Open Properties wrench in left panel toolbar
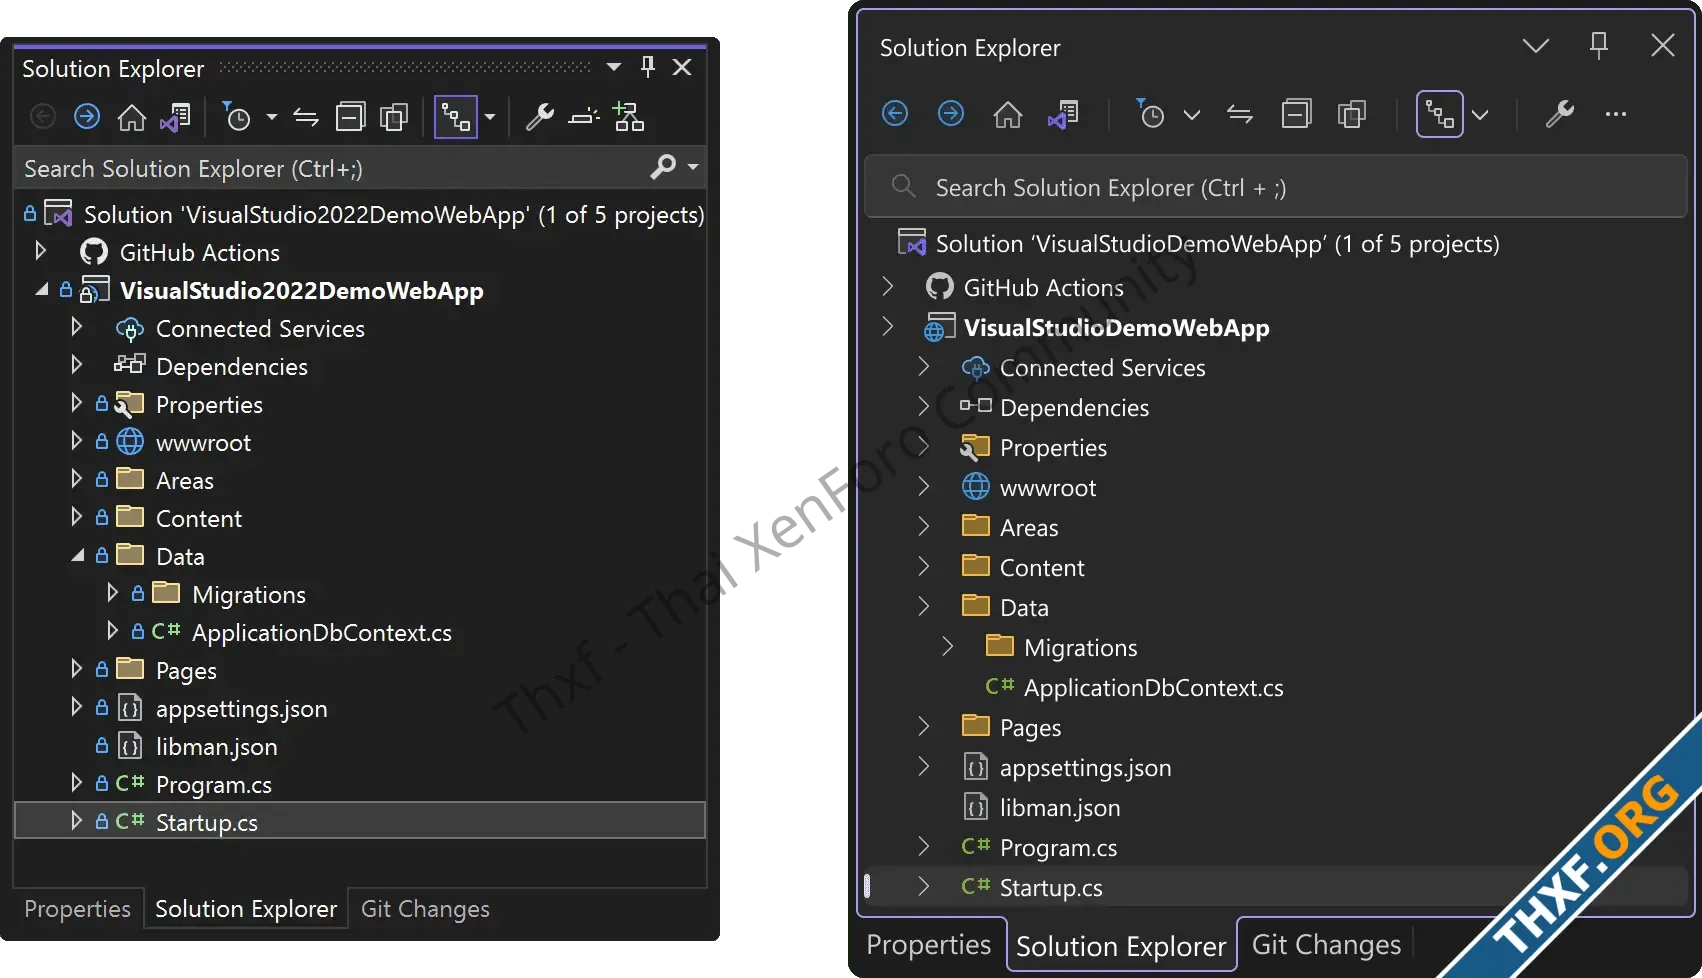Screen dimensions: 1702x978 coord(540,117)
